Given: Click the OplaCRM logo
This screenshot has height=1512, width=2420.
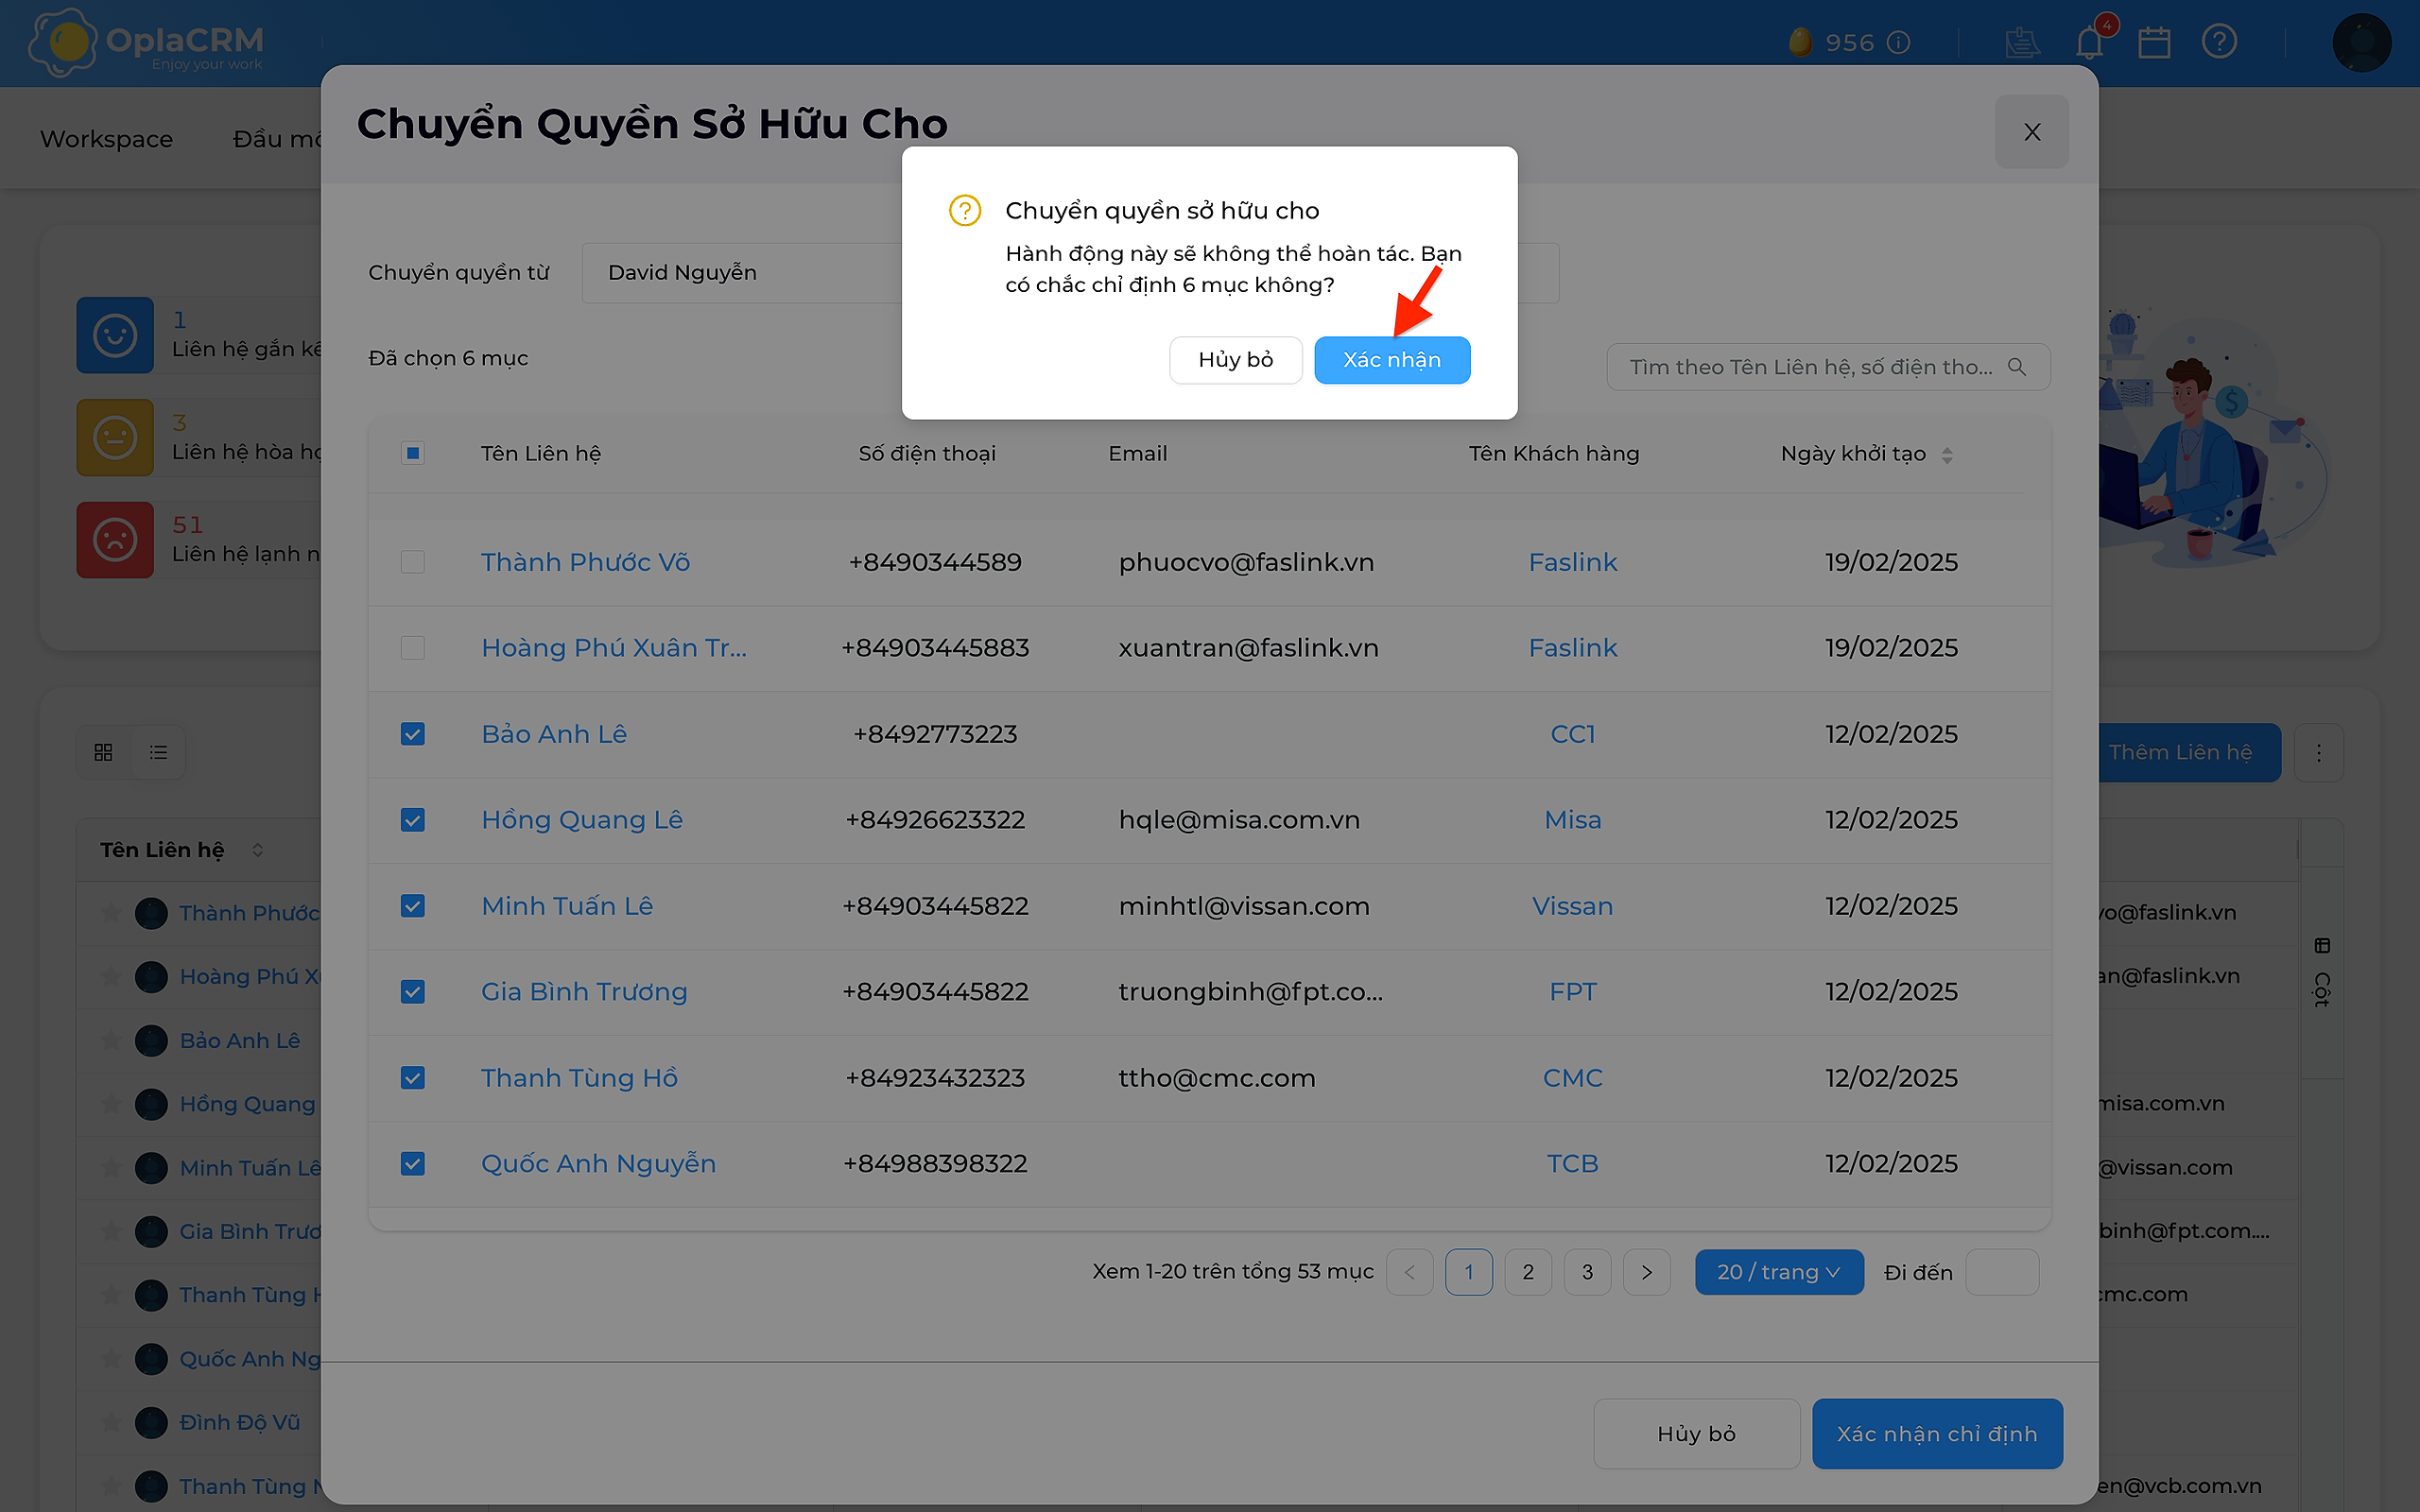Looking at the screenshot, I should (x=146, y=42).
